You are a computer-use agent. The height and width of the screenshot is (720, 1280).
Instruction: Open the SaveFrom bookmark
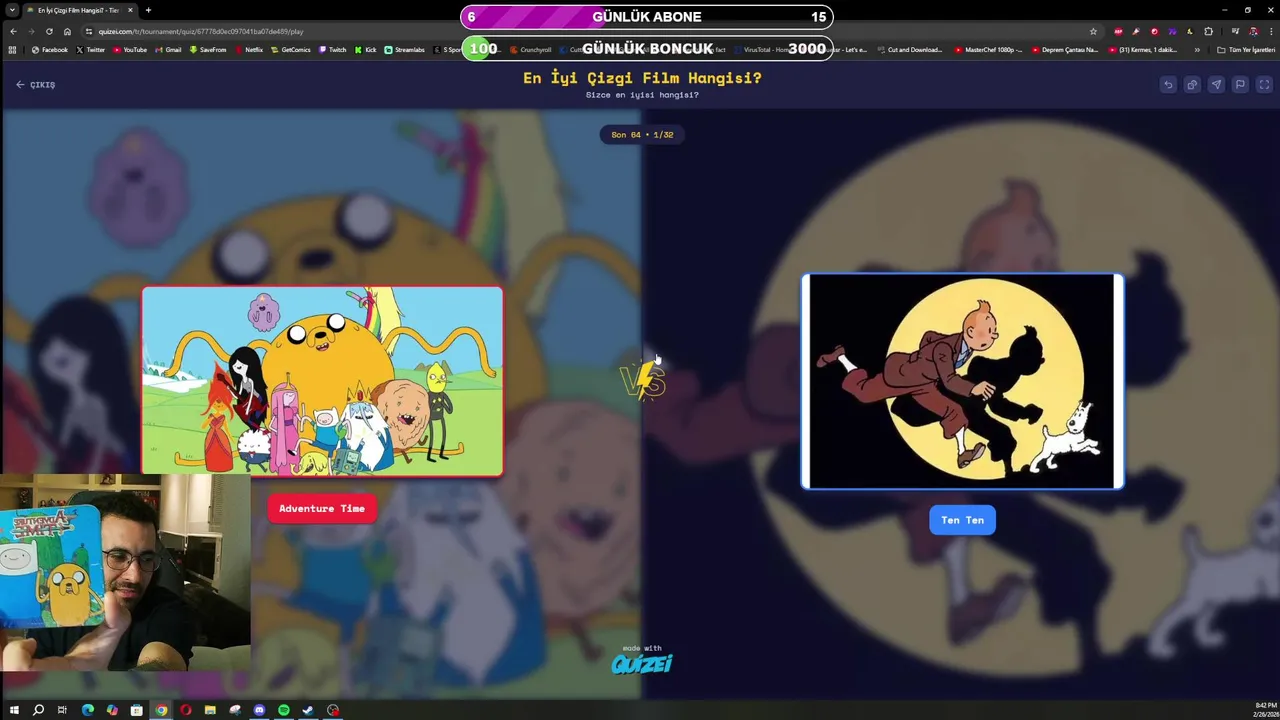coord(208,49)
